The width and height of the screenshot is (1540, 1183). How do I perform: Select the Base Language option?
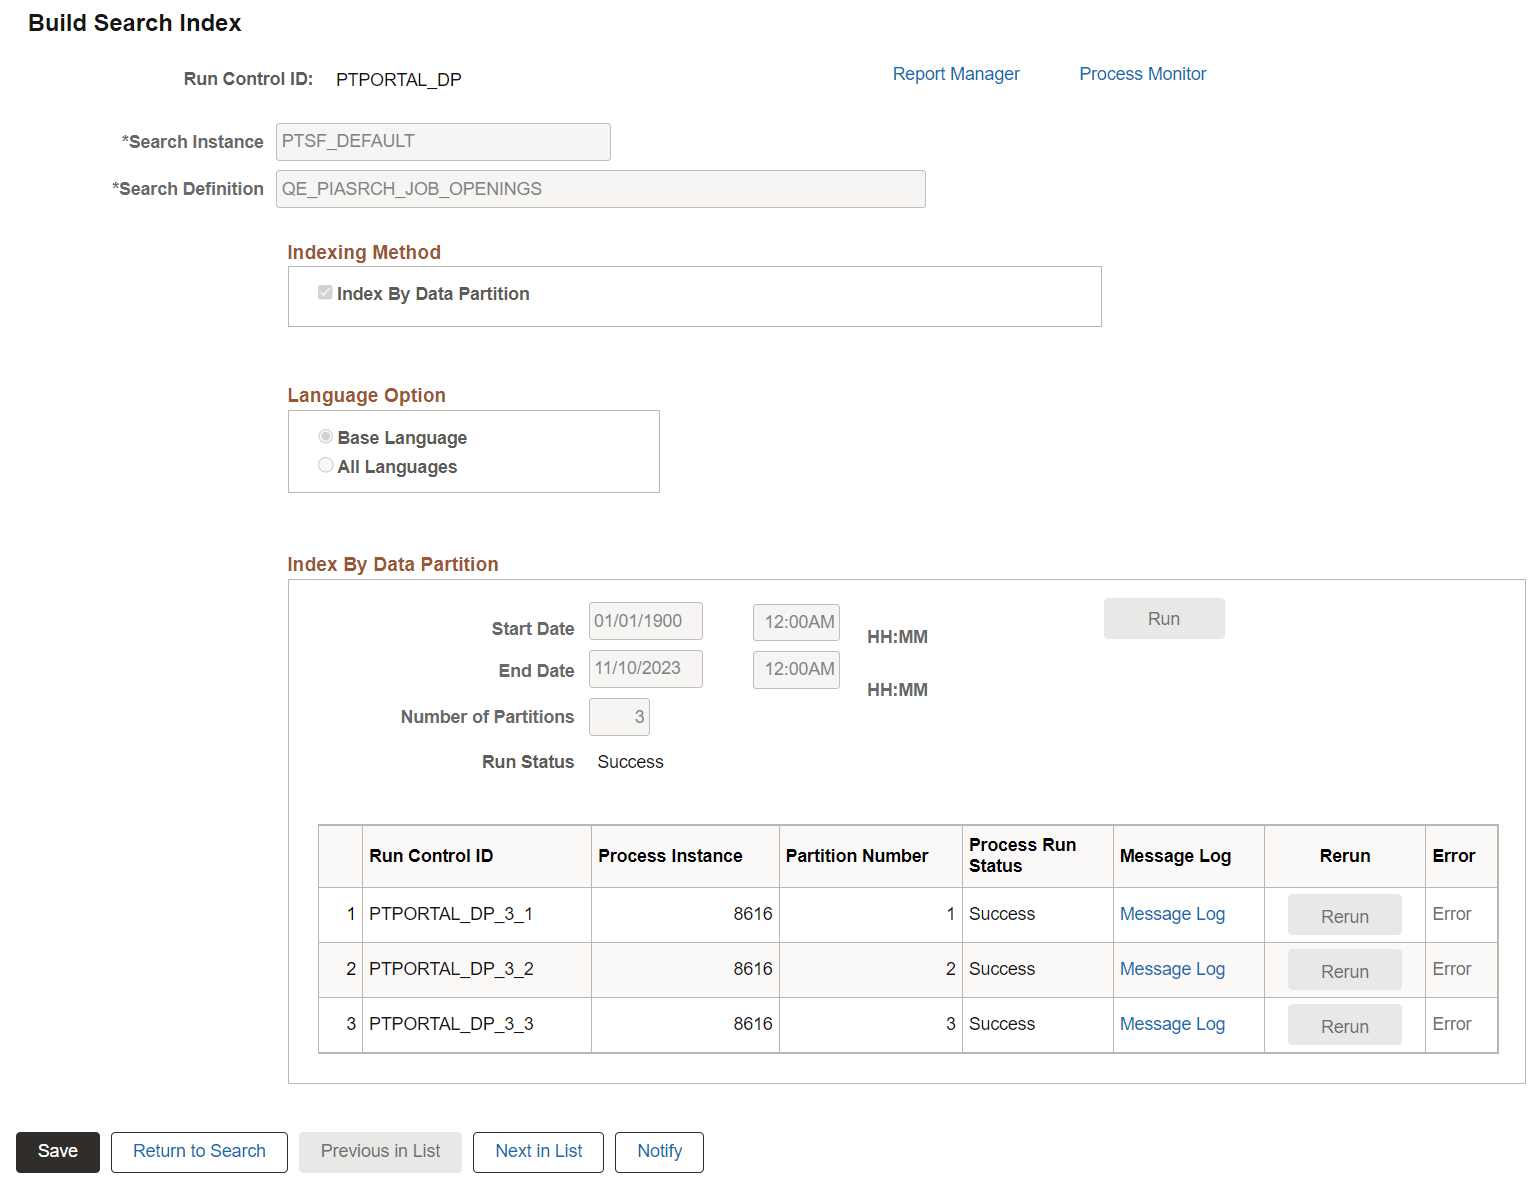(x=325, y=436)
